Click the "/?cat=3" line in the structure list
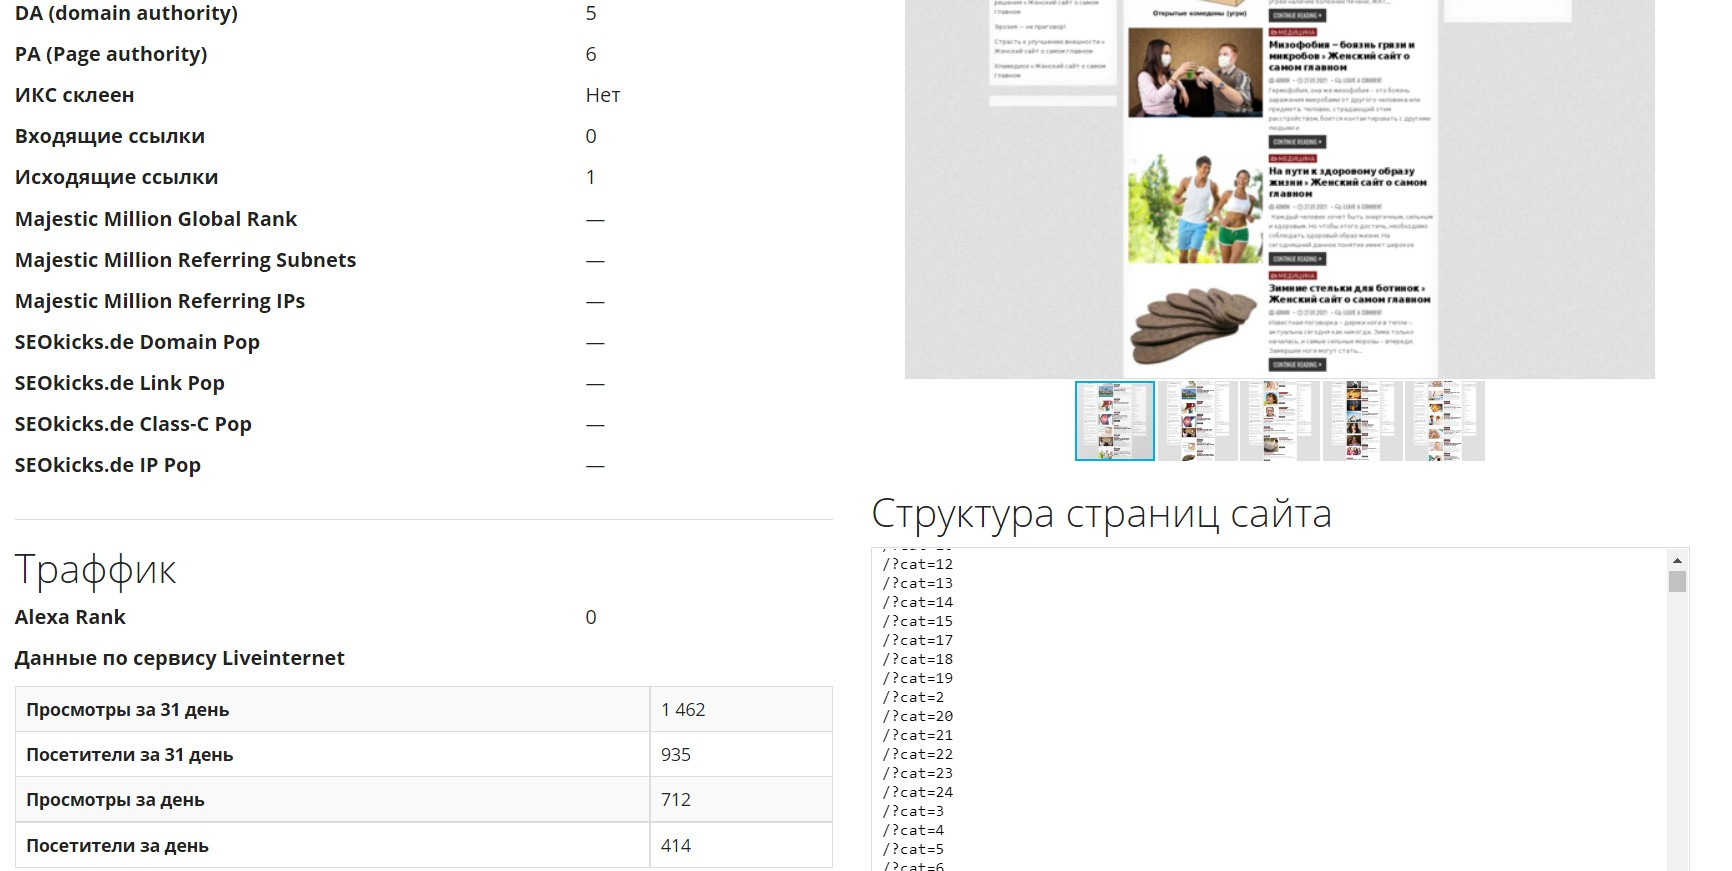This screenshot has width=1732, height=871. pyautogui.click(x=913, y=811)
